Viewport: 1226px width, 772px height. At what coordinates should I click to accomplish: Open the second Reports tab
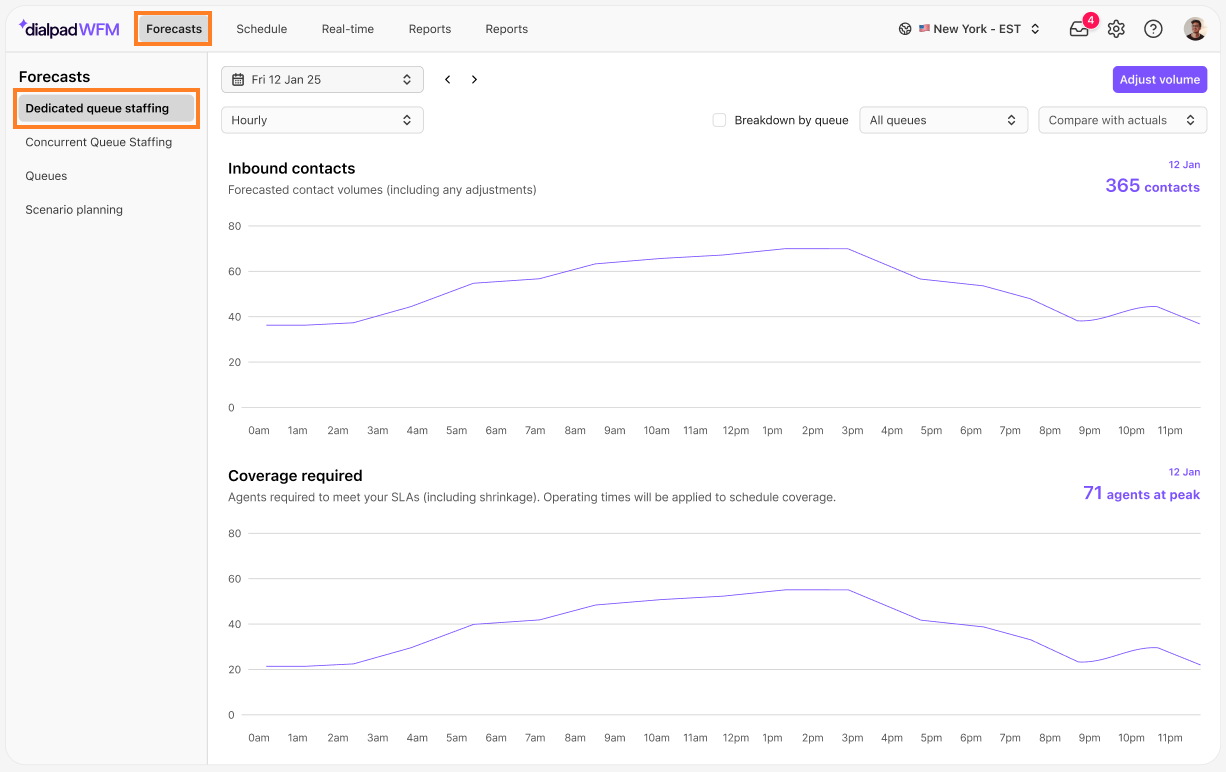pyautogui.click(x=507, y=29)
